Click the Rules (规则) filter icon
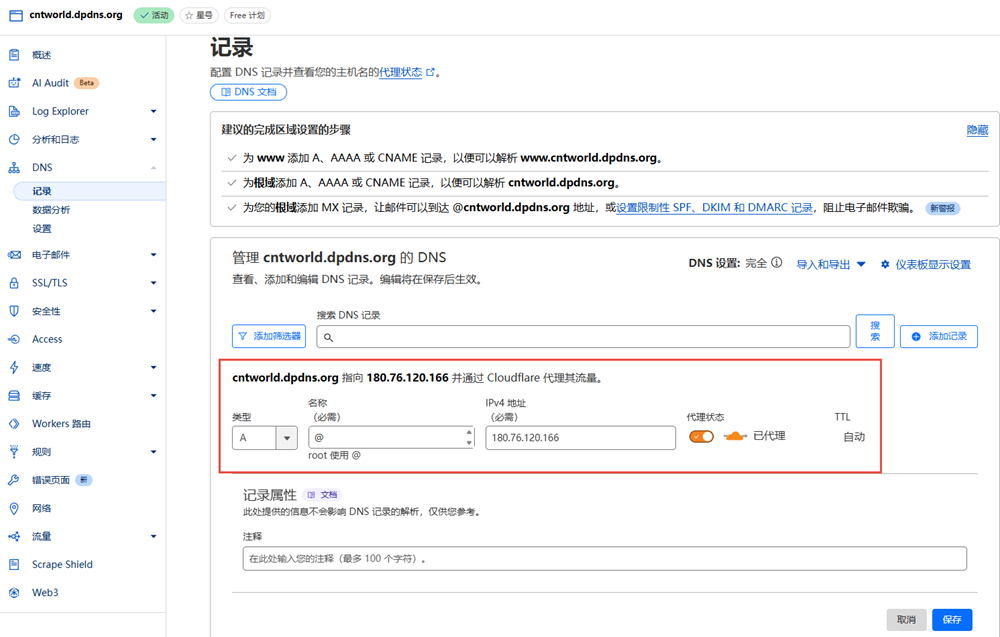 14,452
